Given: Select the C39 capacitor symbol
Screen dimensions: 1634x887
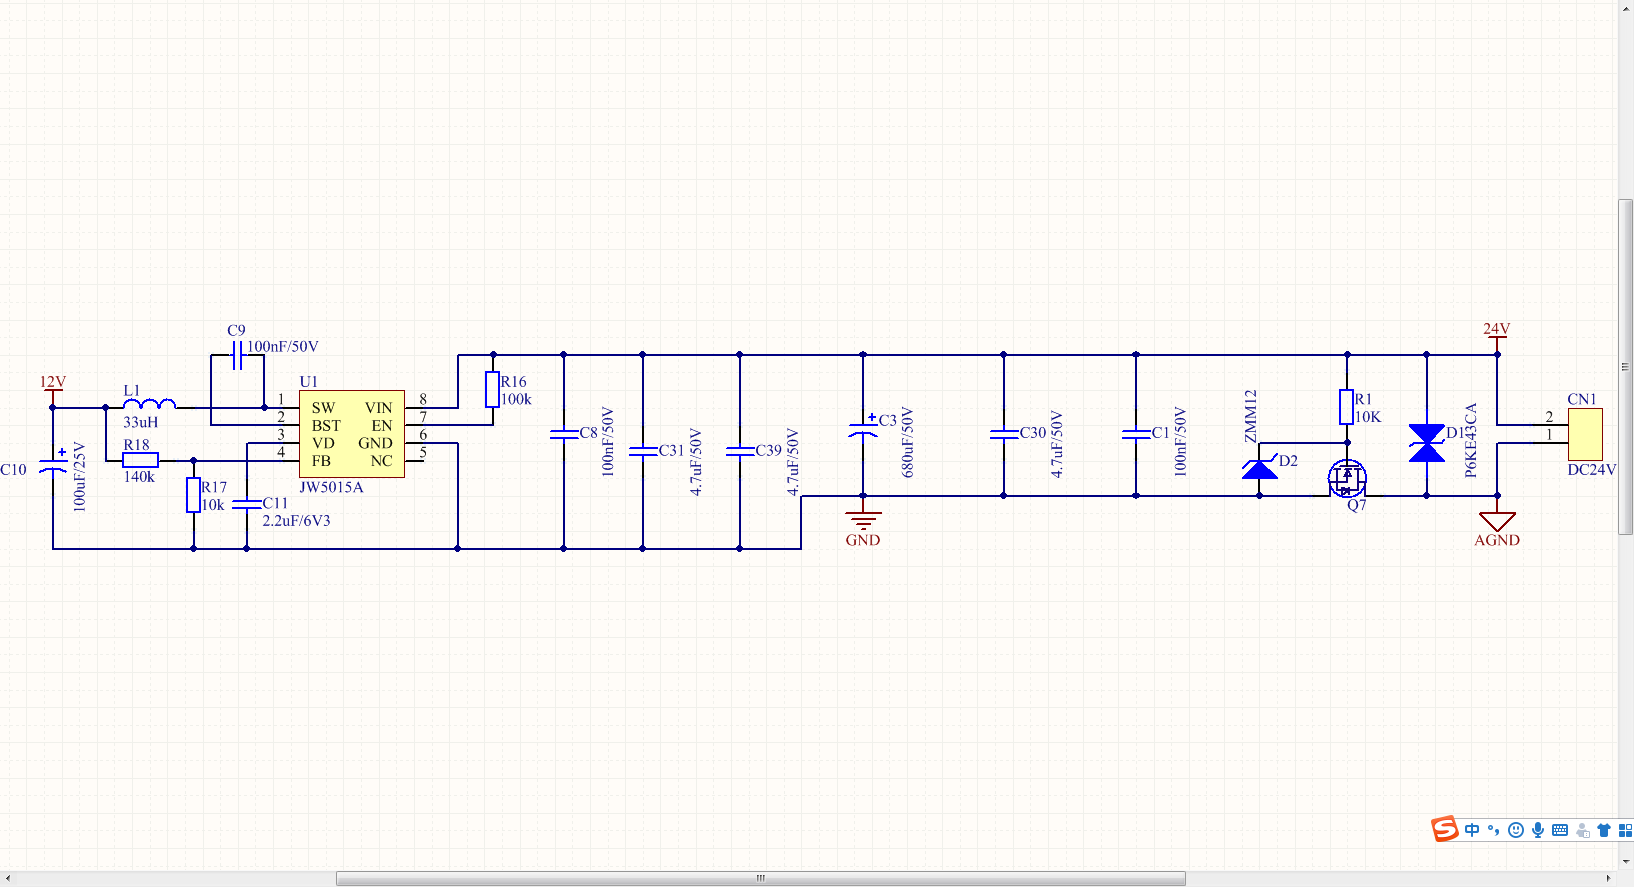Looking at the screenshot, I should (x=740, y=451).
